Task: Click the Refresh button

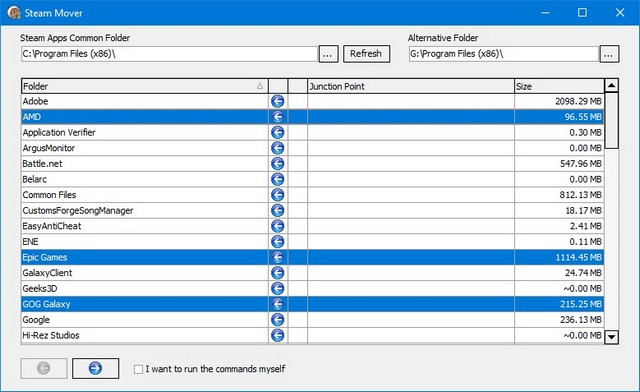Action: 366,54
